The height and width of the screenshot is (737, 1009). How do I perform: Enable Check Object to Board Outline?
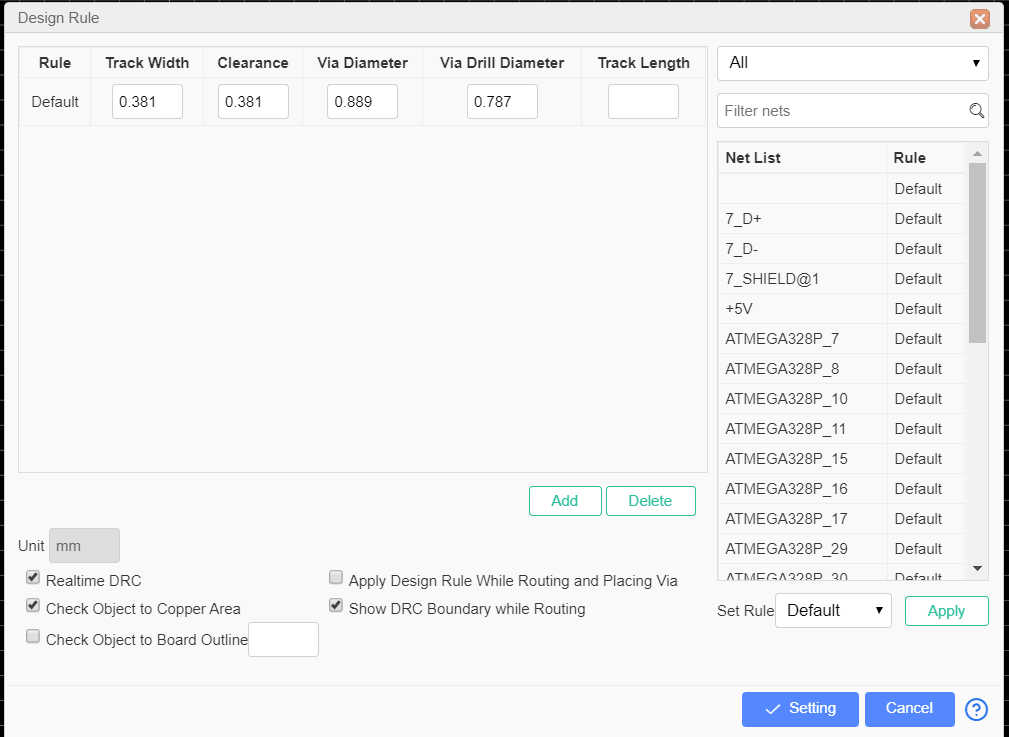(33, 637)
